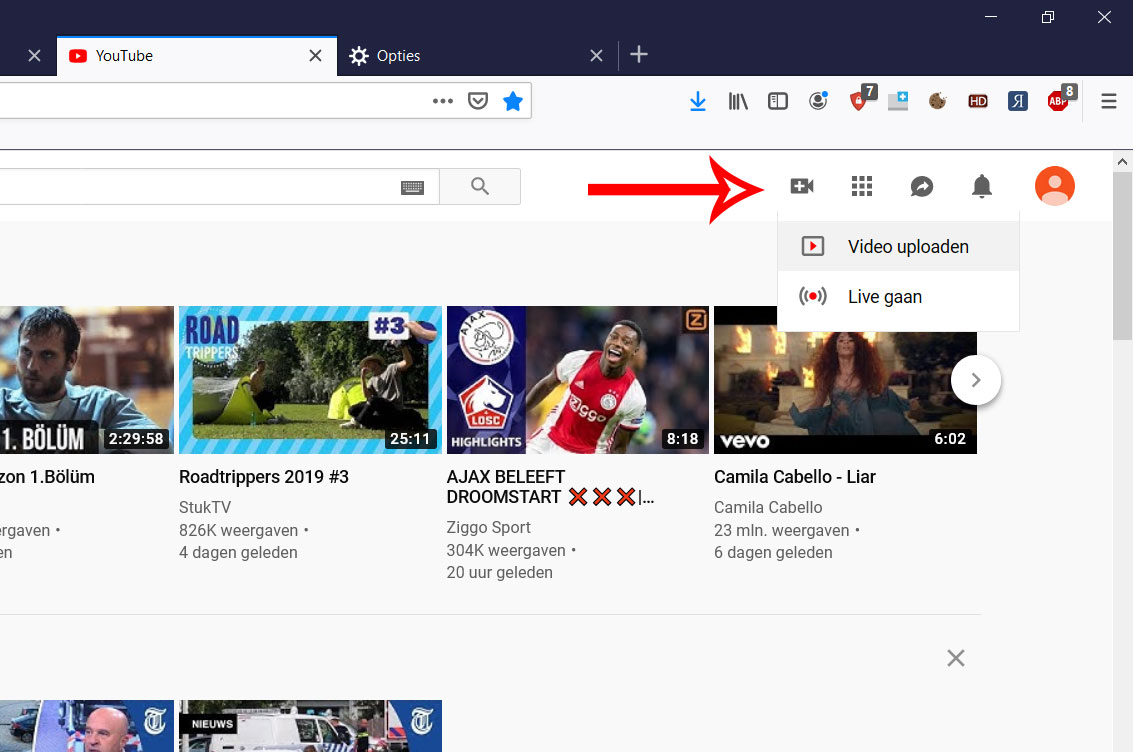Screen dimensions: 1133x752
Task: Open a new tab with plus button
Action: click(x=639, y=54)
